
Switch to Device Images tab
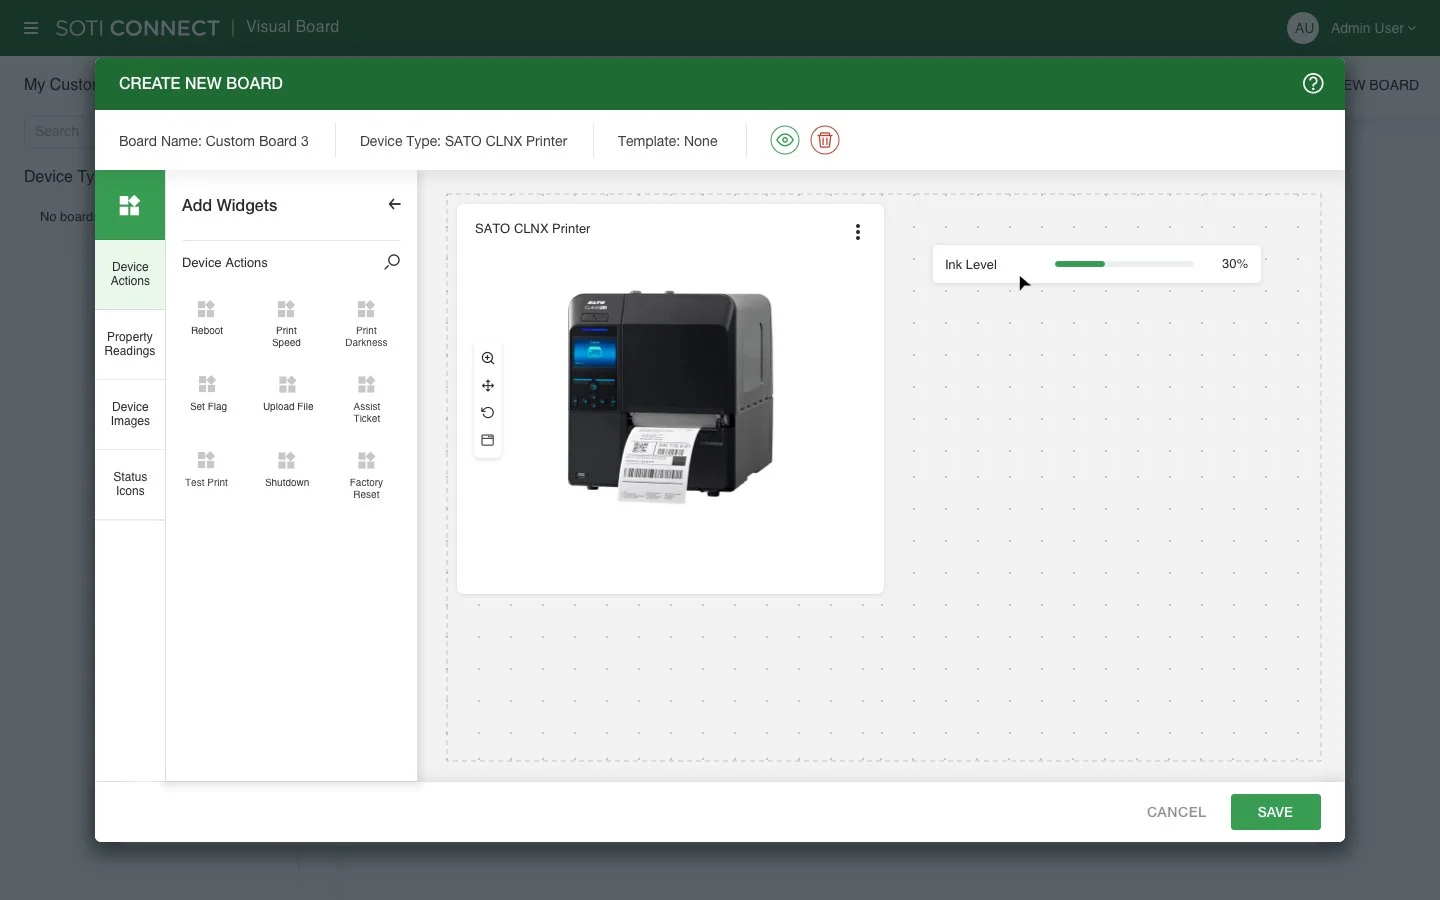point(130,414)
